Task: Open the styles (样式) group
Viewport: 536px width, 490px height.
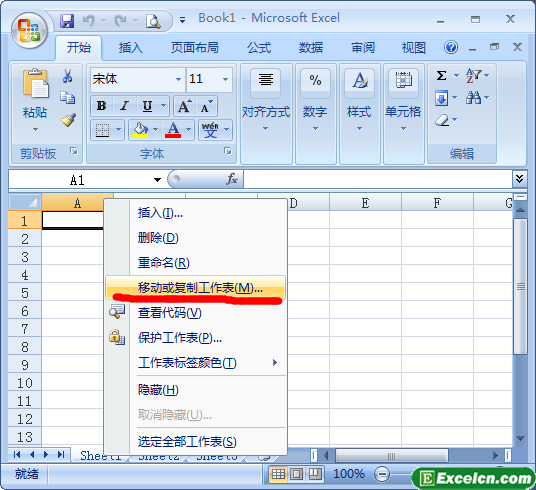Action: point(360,113)
